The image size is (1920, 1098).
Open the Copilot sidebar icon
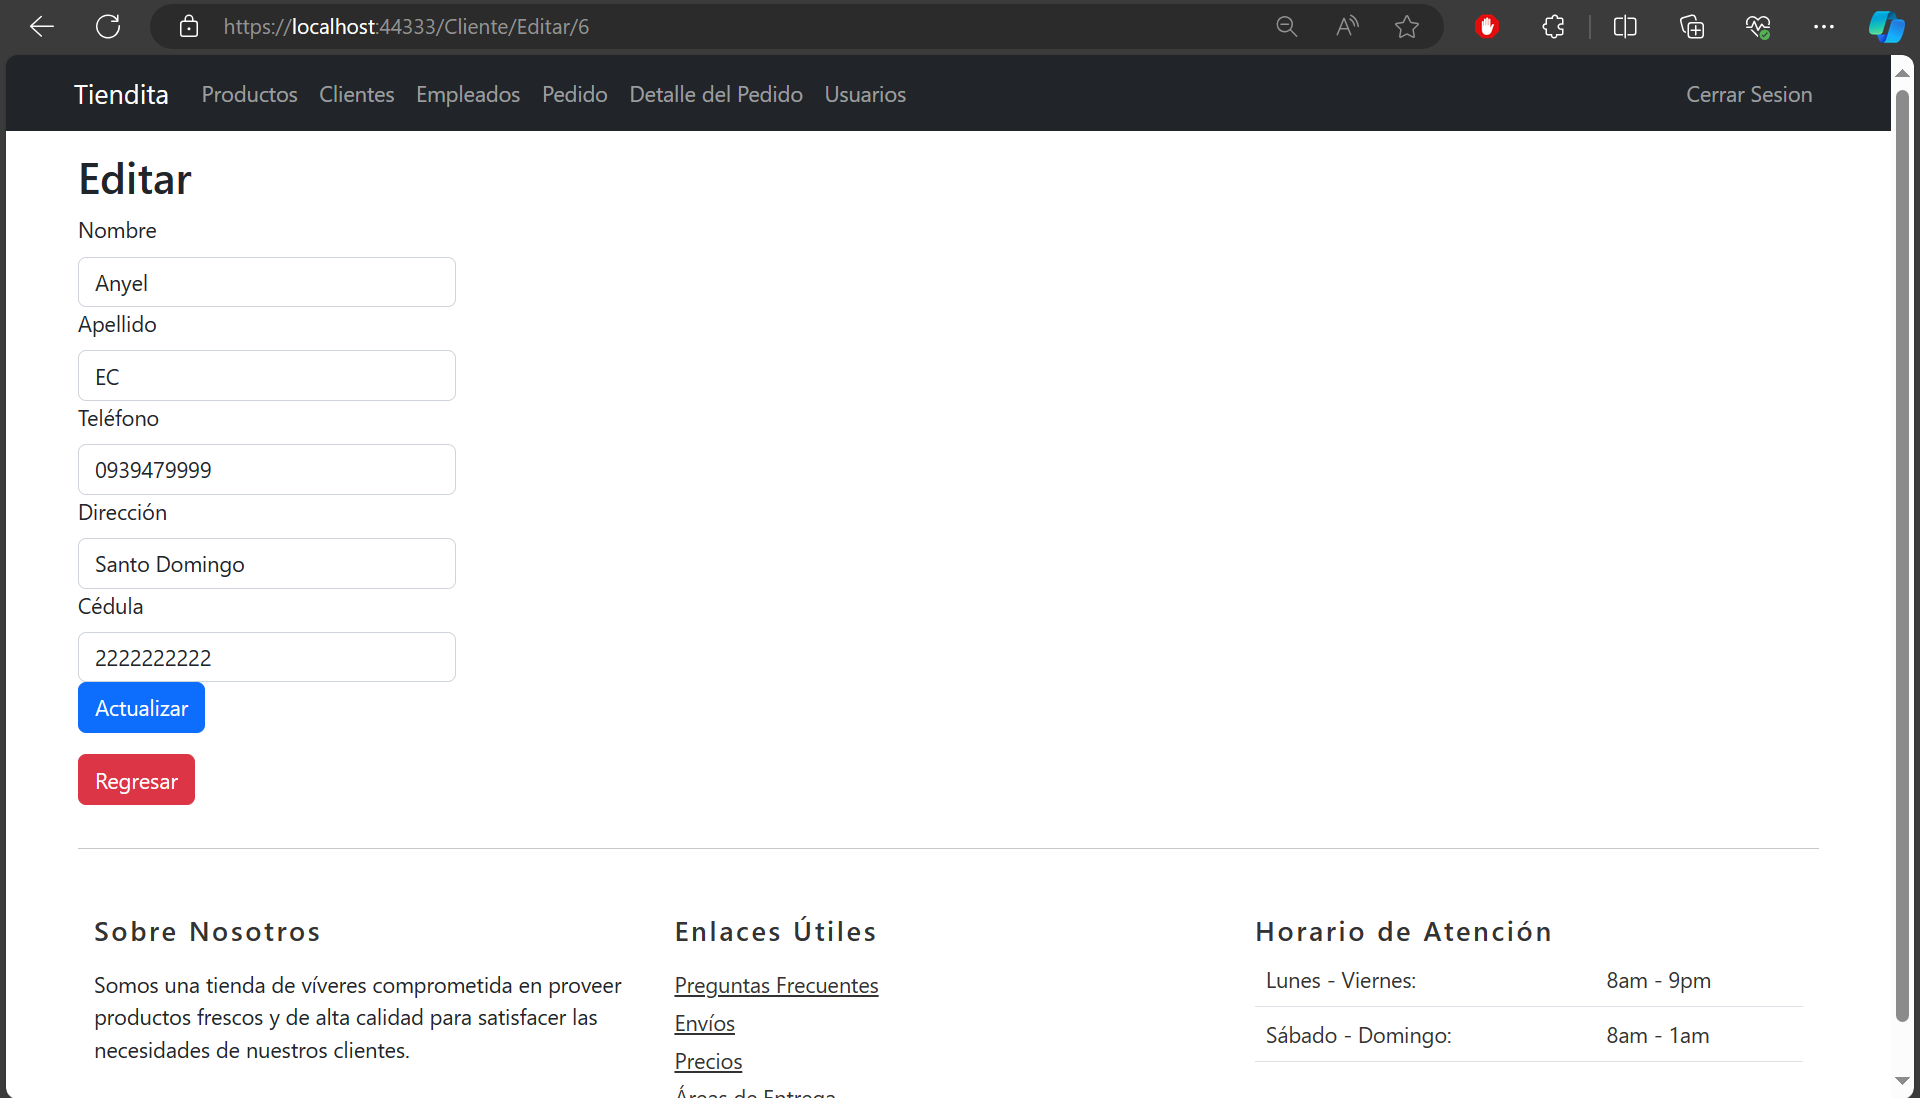coord(1886,27)
